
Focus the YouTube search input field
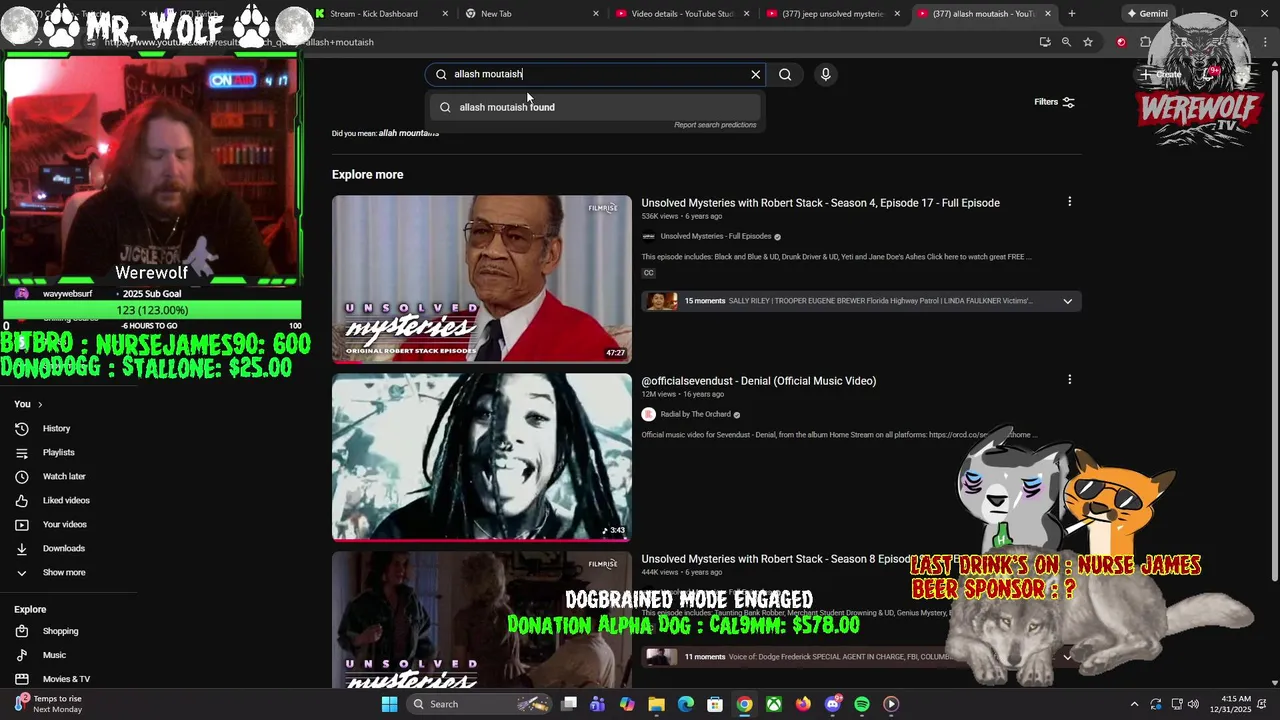[596, 74]
